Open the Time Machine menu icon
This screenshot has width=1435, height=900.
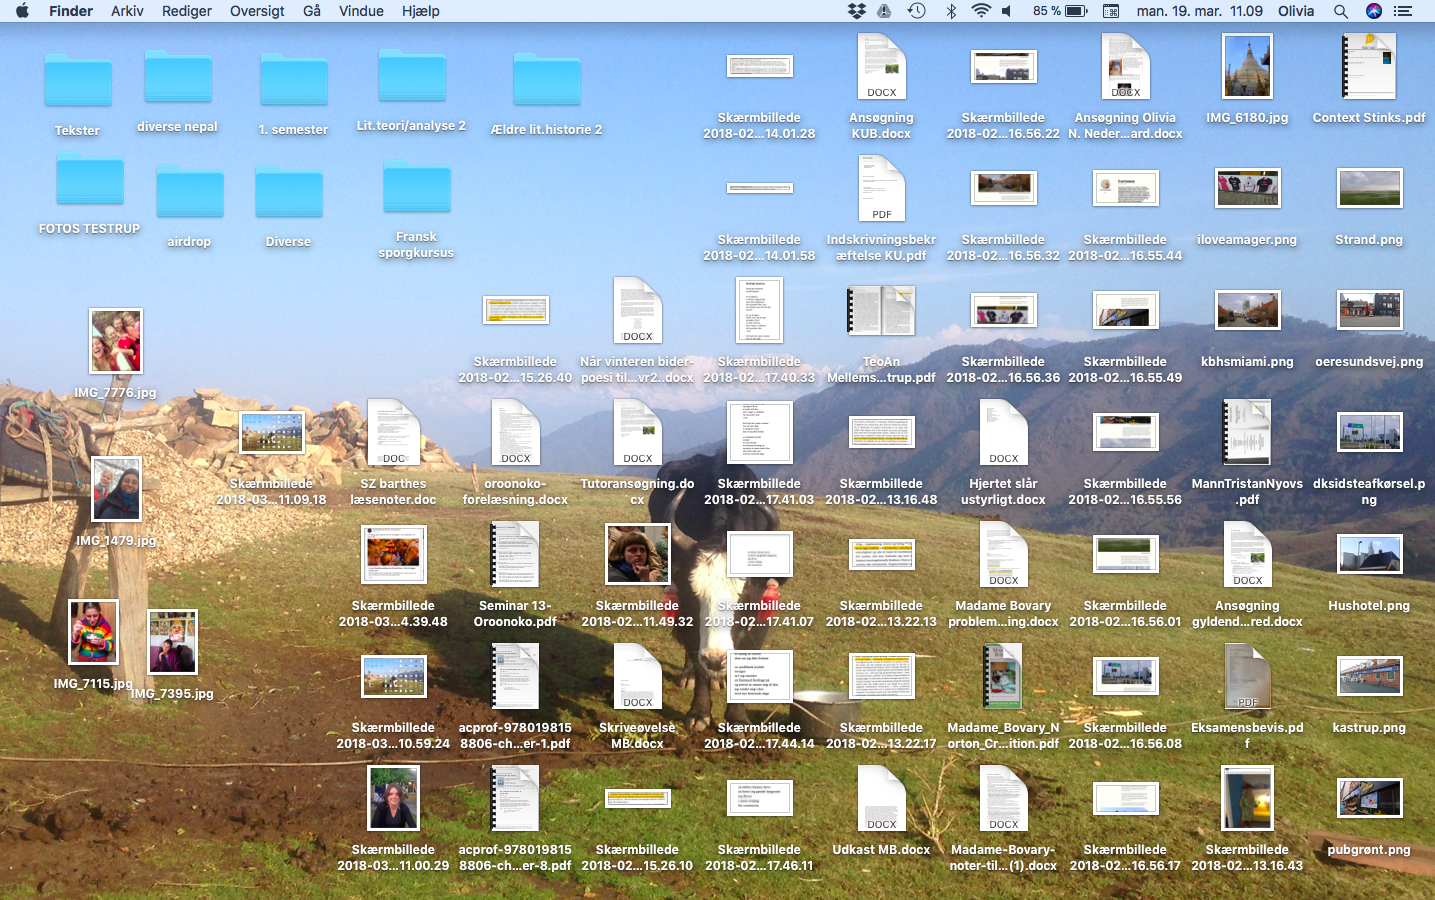pos(916,11)
